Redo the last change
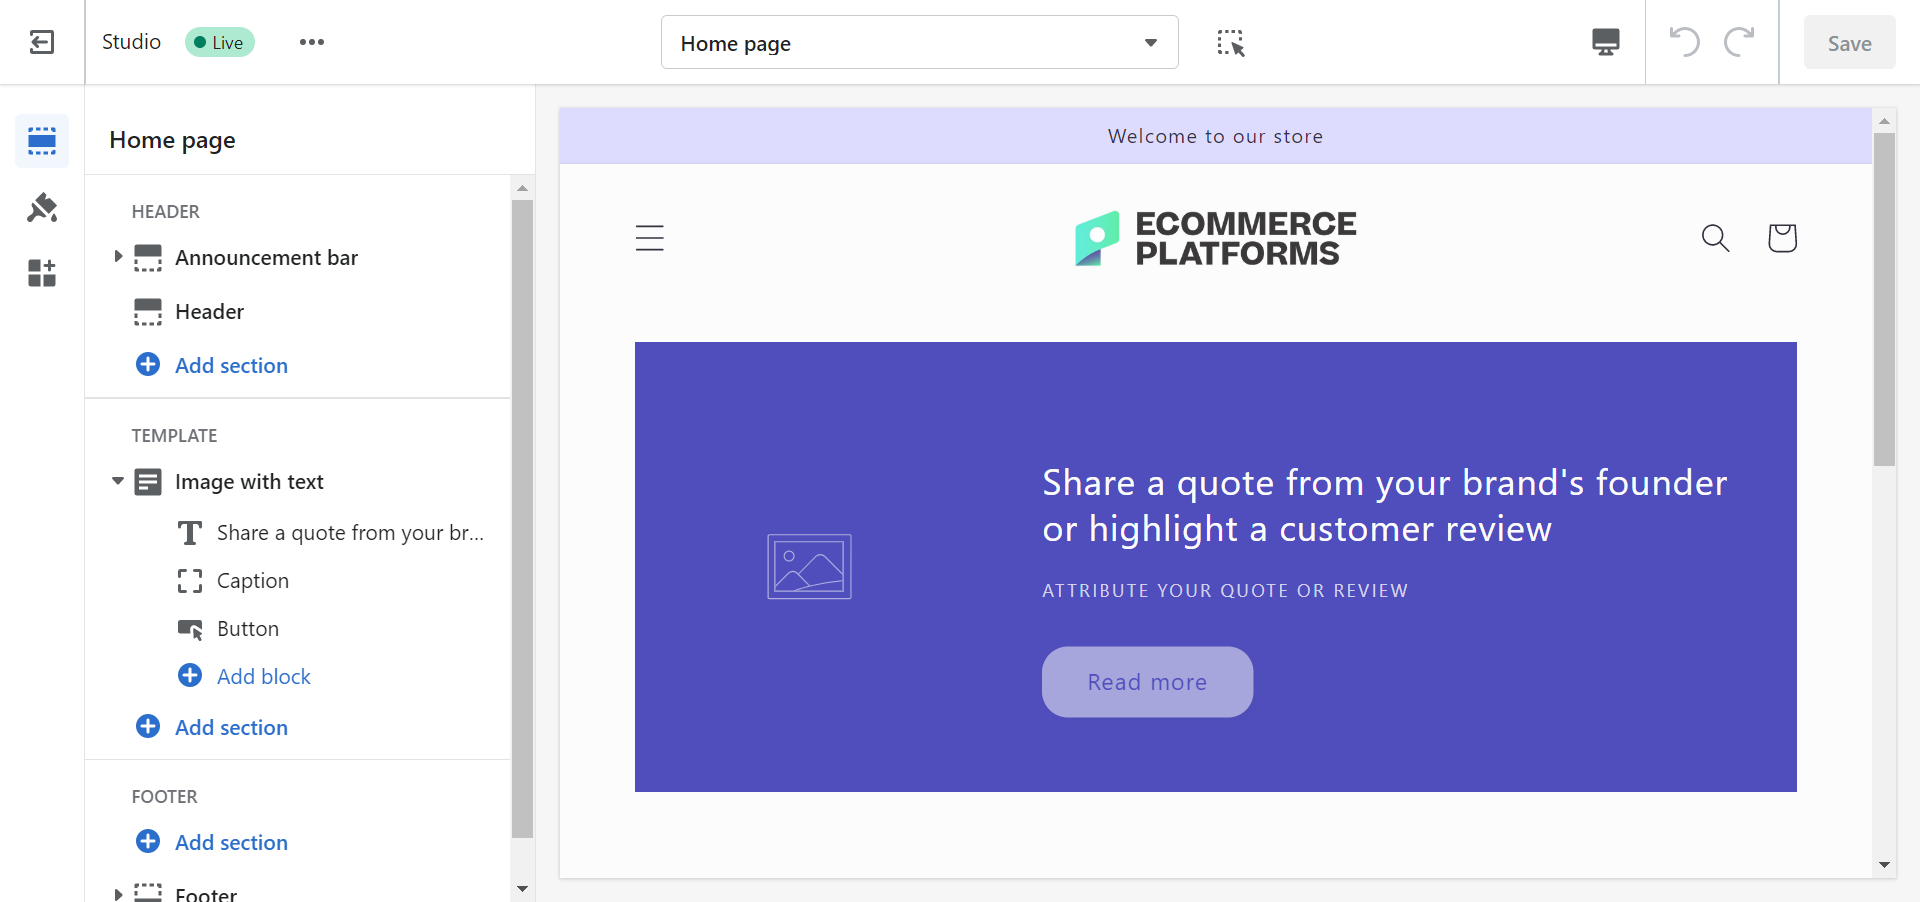The image size is (1920, 902). tap(1740, 42)
